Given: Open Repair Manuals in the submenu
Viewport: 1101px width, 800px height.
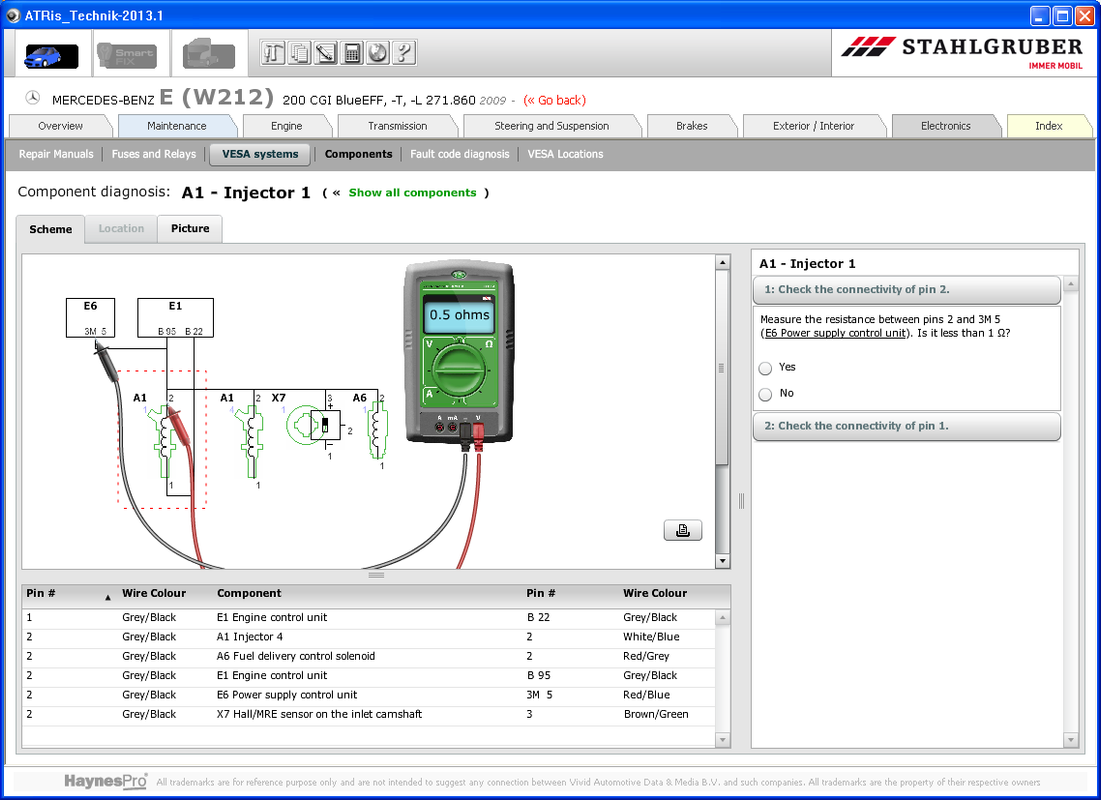Looking at the screenshot, I should coord(56,154).
